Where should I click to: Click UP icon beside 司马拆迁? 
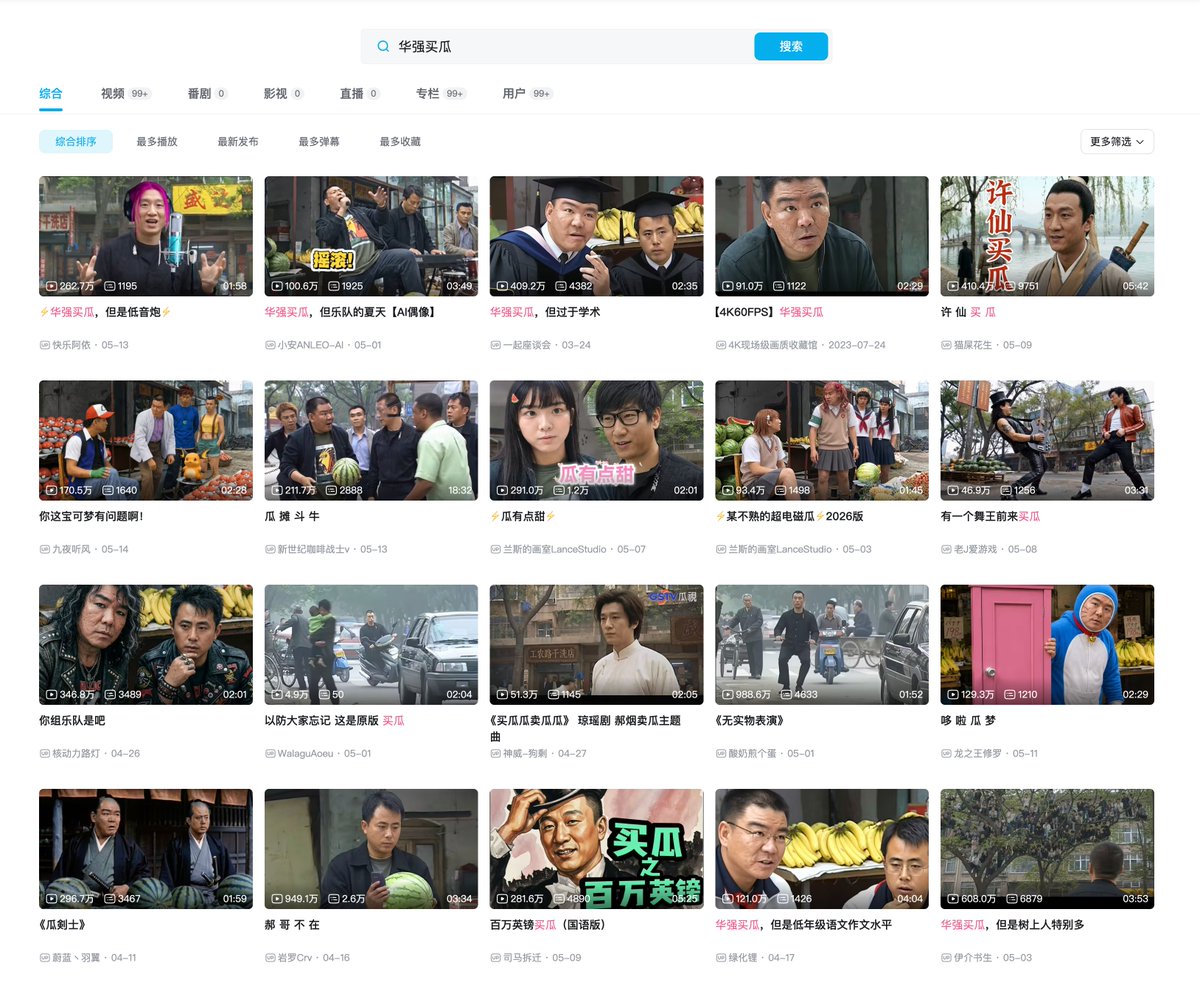pyautogui.click(x=496, y=957)
